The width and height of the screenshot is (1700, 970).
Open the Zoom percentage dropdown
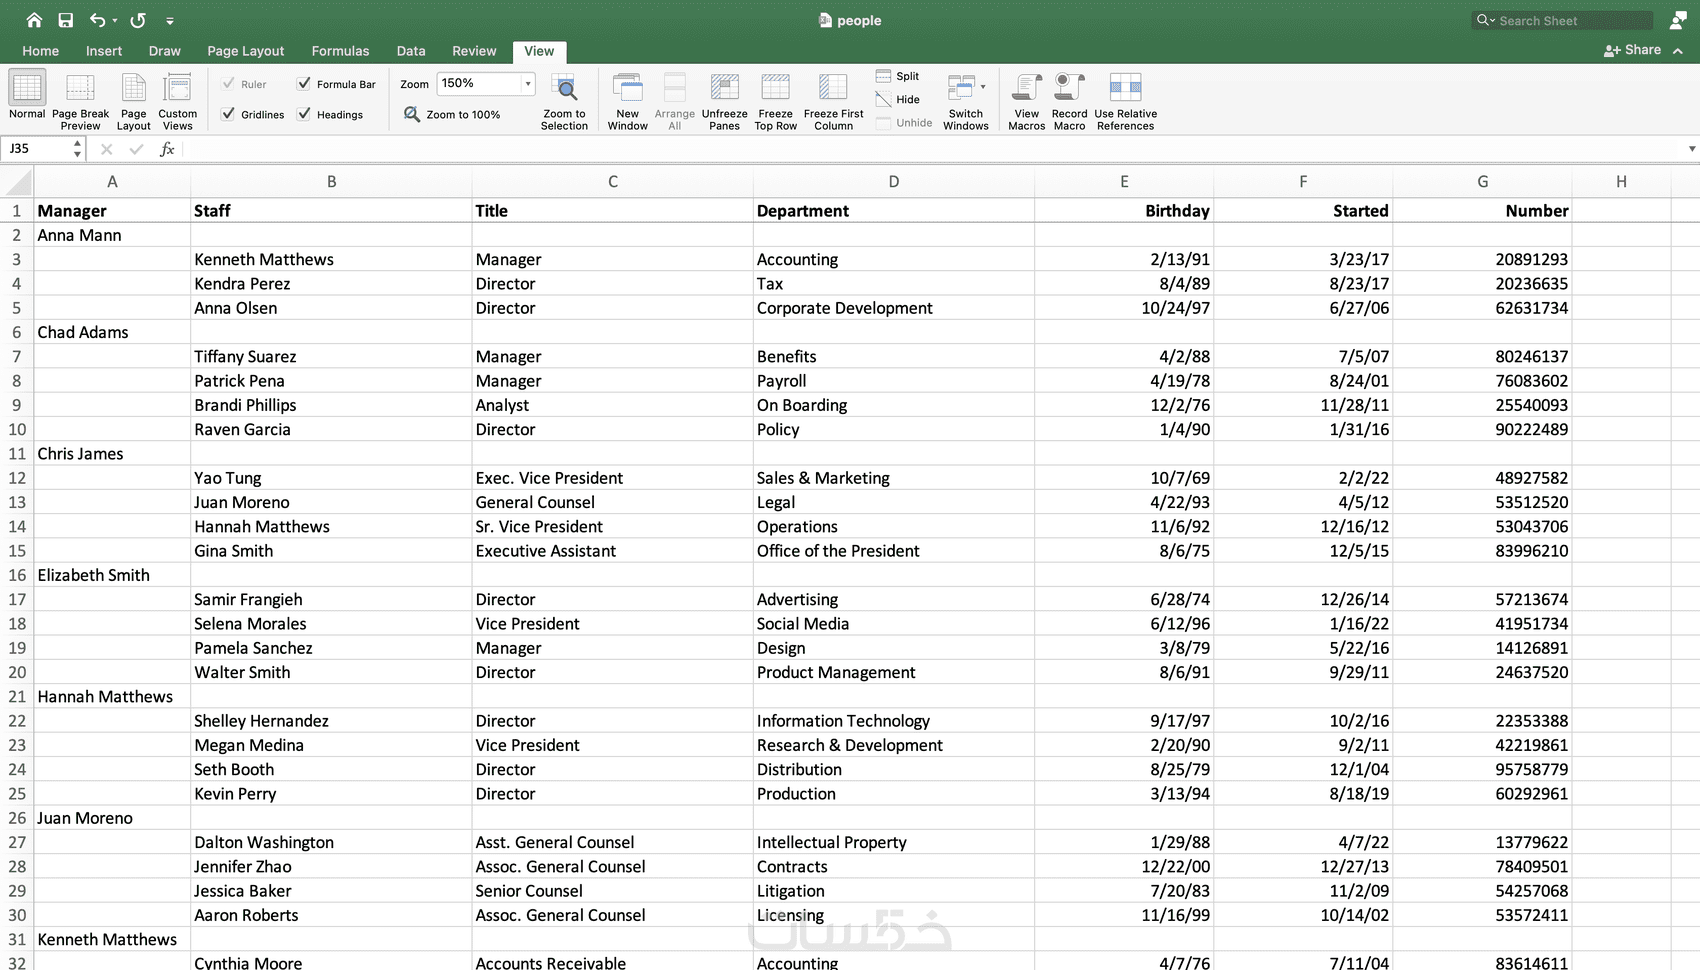tap(528, 84)
